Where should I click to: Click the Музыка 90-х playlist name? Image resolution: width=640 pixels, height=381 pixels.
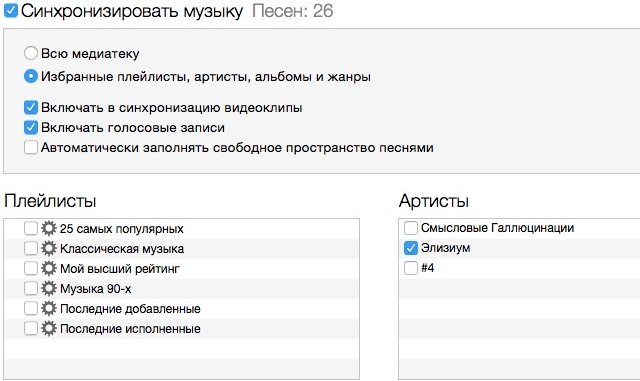[x=96, y=289]
